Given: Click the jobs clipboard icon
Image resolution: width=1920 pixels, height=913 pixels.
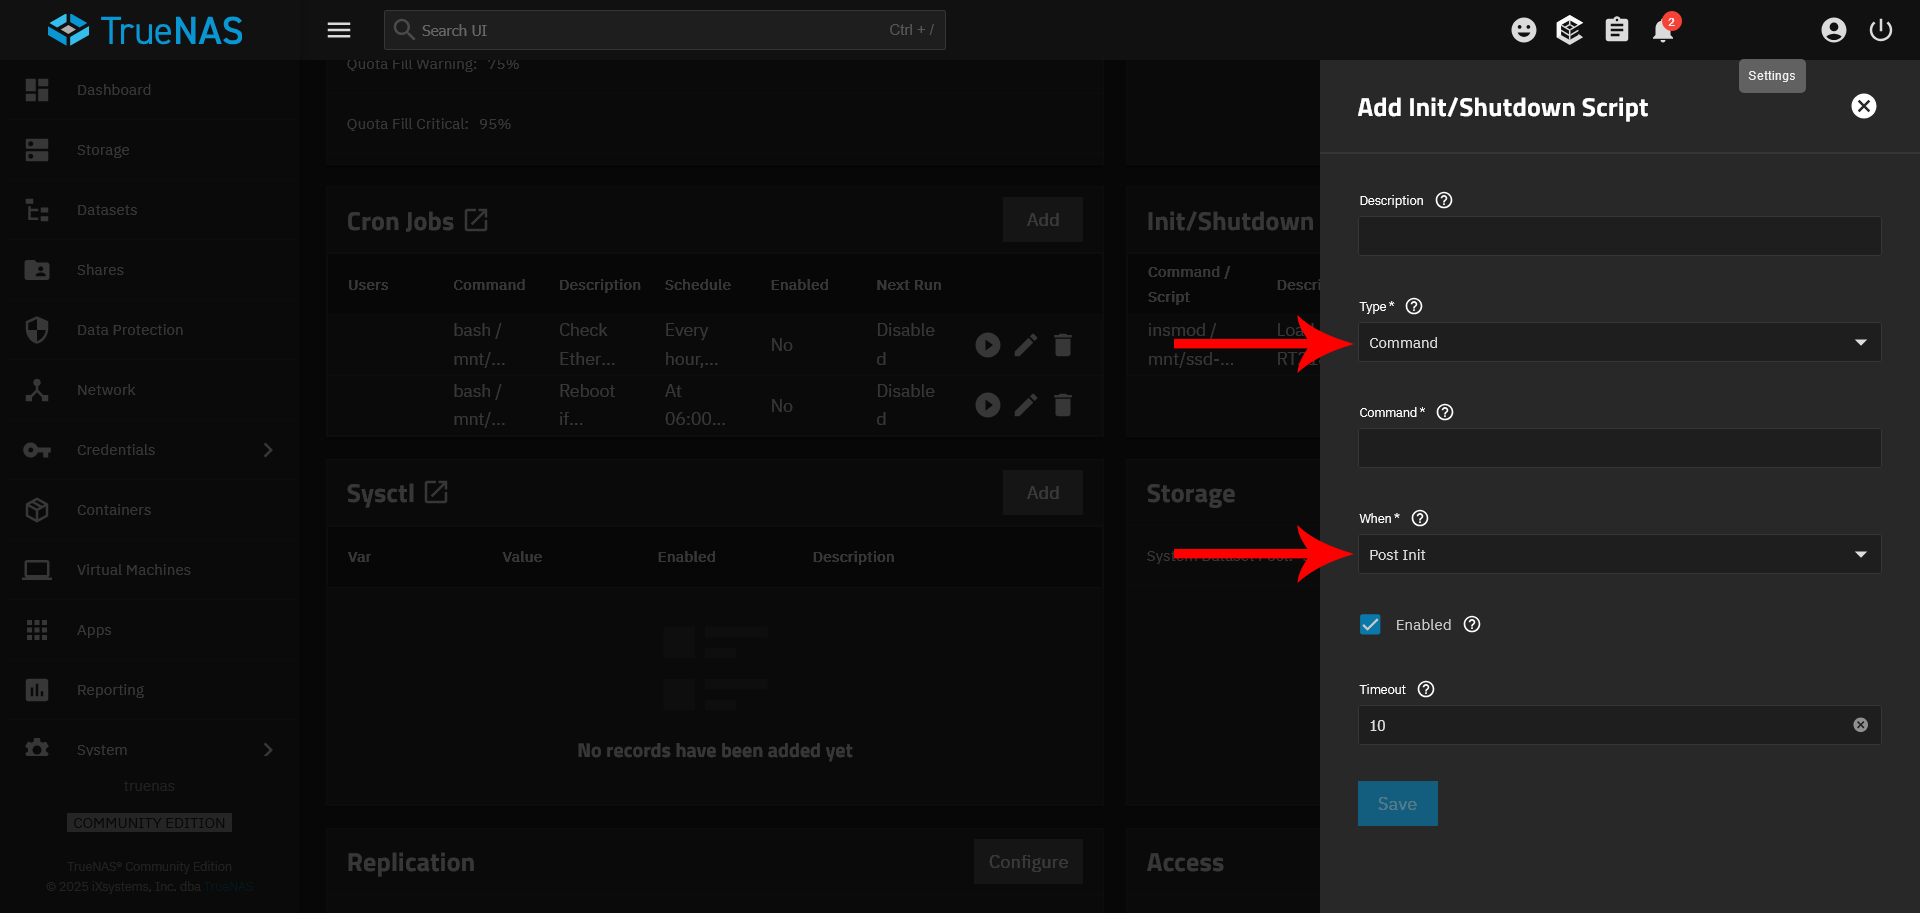Looking at the screenshot, I should click(x=1617, y=30).
